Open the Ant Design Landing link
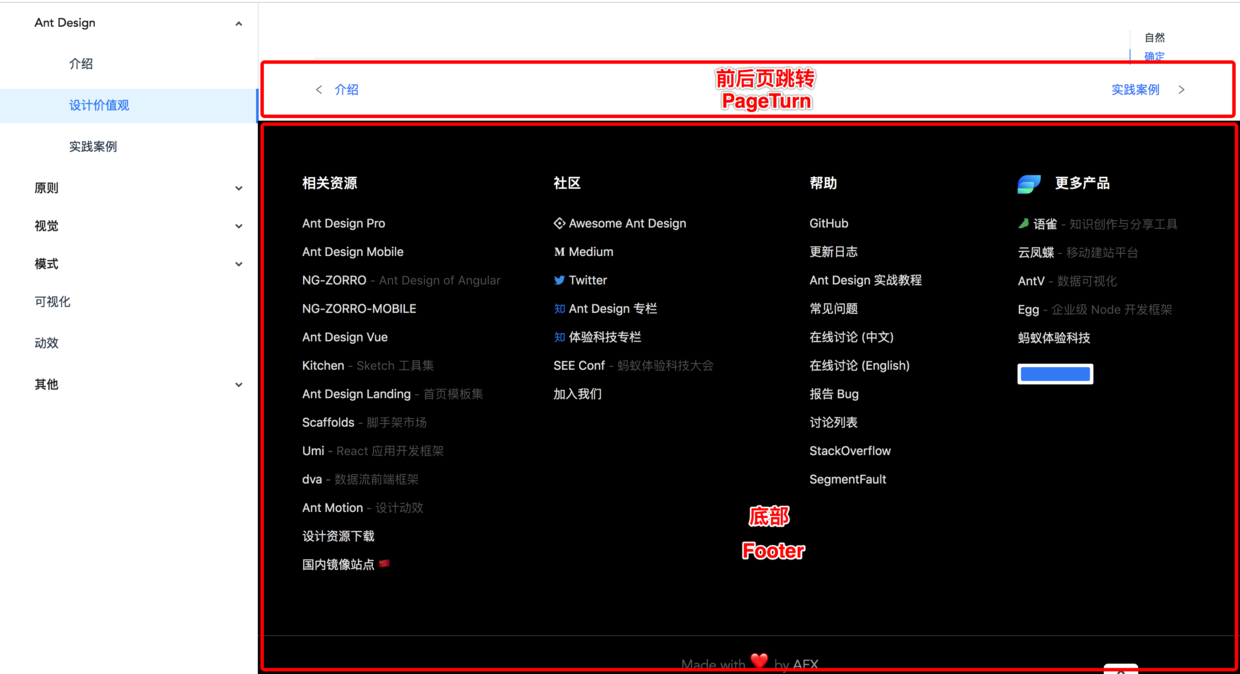1240x674 pixels. point(392,394)
